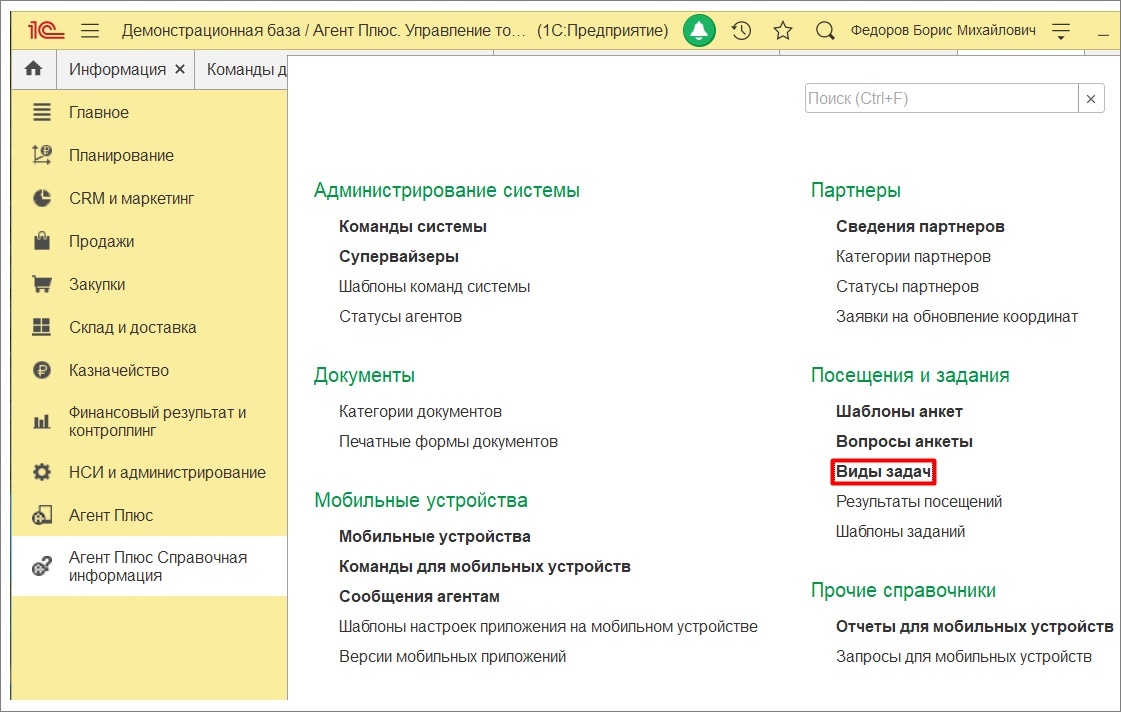Open Сведения партнеров link
Image resolution: width=1121 pixels, height=712 pixels.
(x=920, y=227)
